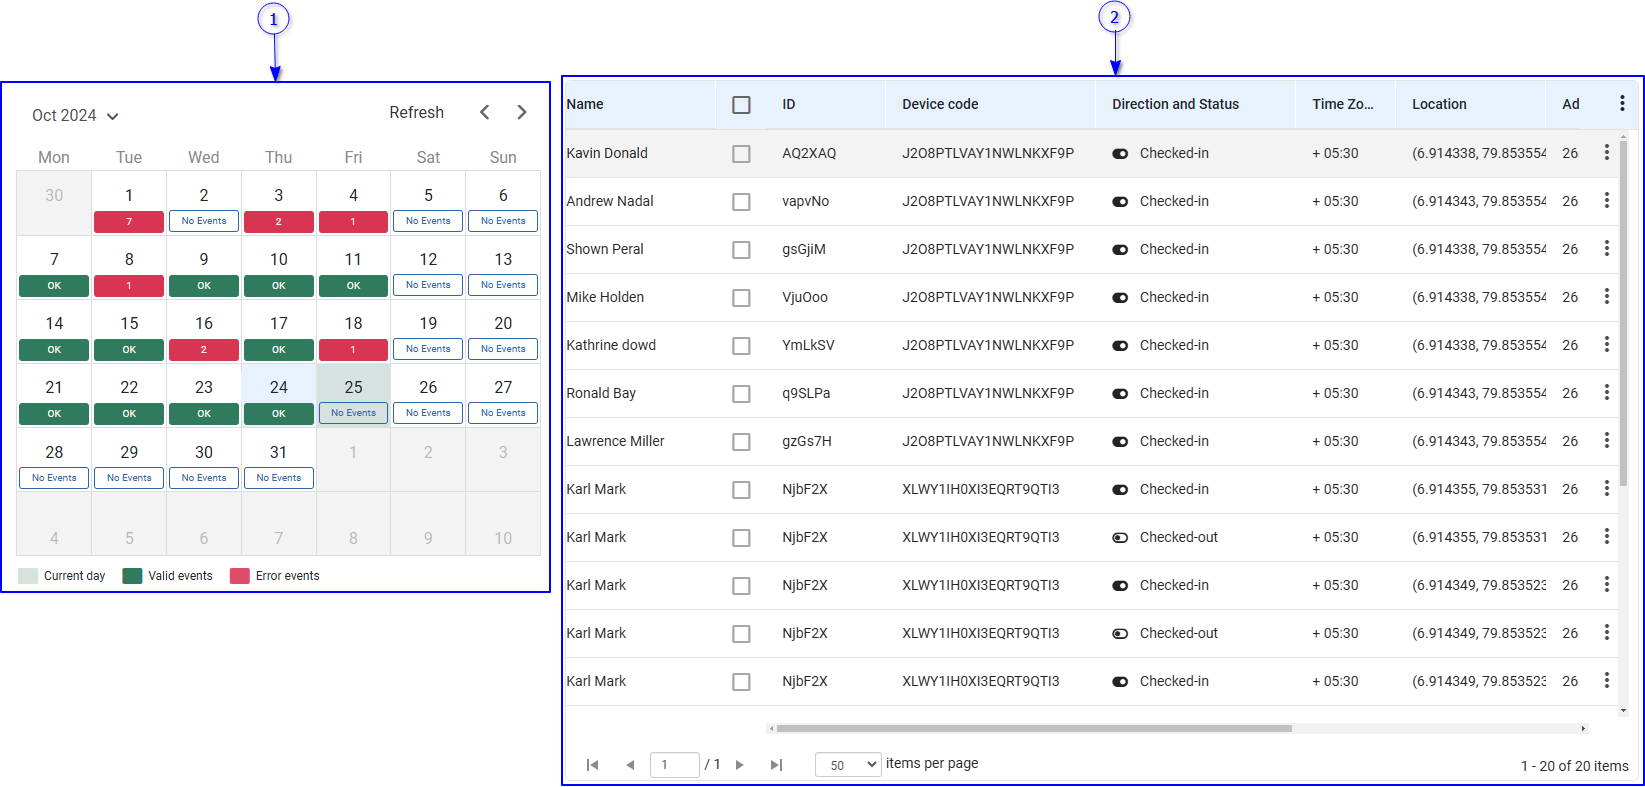The height and width of the screenshot is (787, 1645).
Task: Jump to the first page of results
Action: click(592, 765)
